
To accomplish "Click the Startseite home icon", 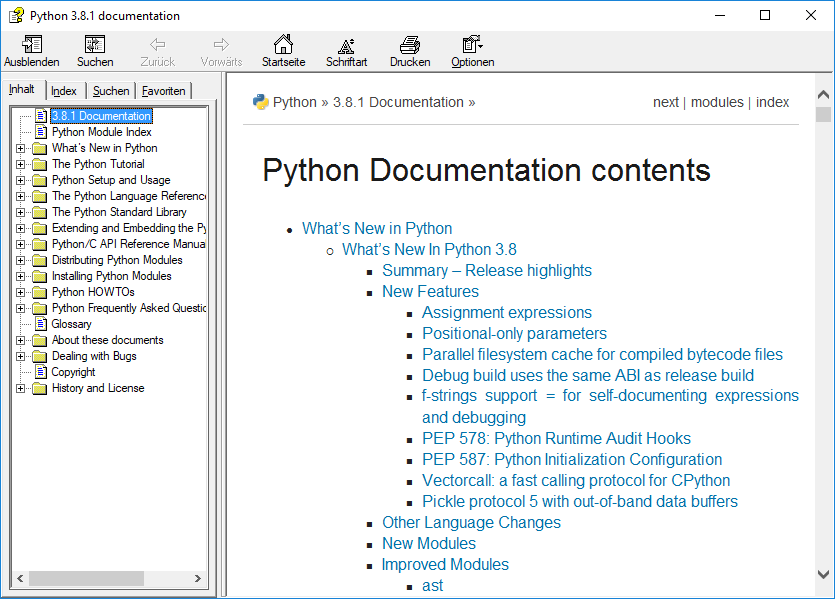I will (x=283, y=44).
